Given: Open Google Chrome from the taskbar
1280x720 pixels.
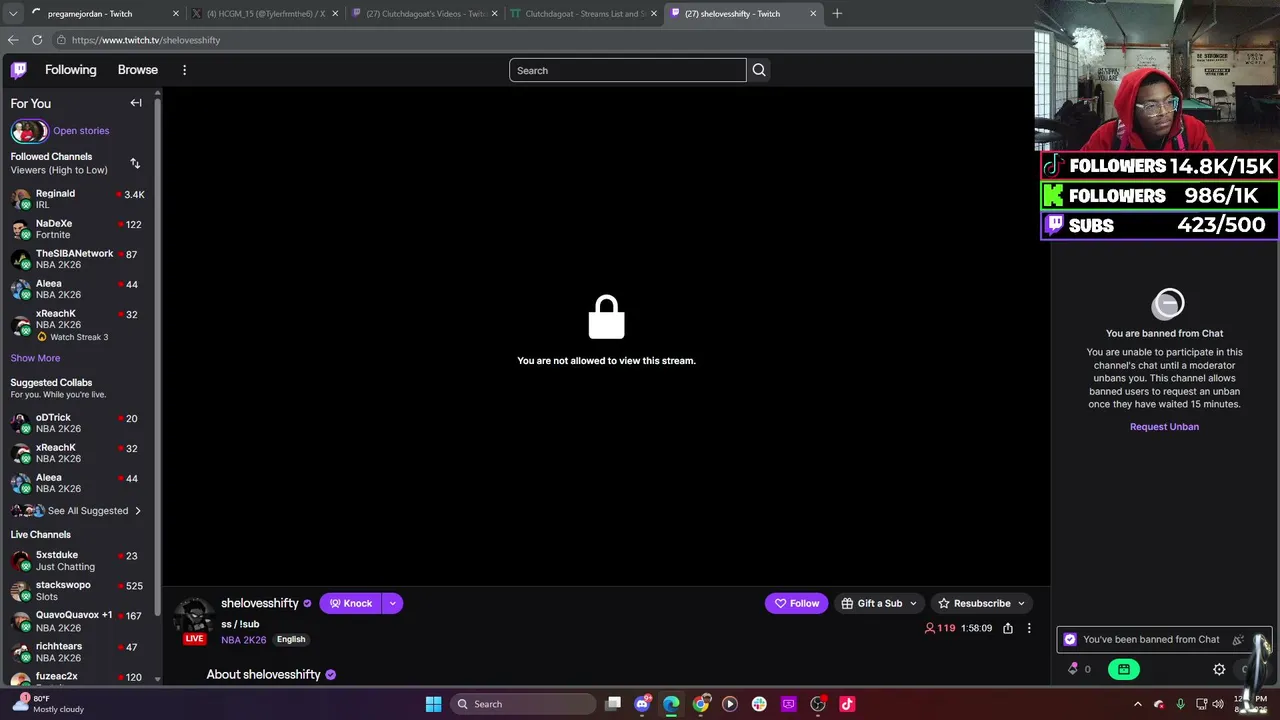Looking at the screenshot, I should pos(701,704).
